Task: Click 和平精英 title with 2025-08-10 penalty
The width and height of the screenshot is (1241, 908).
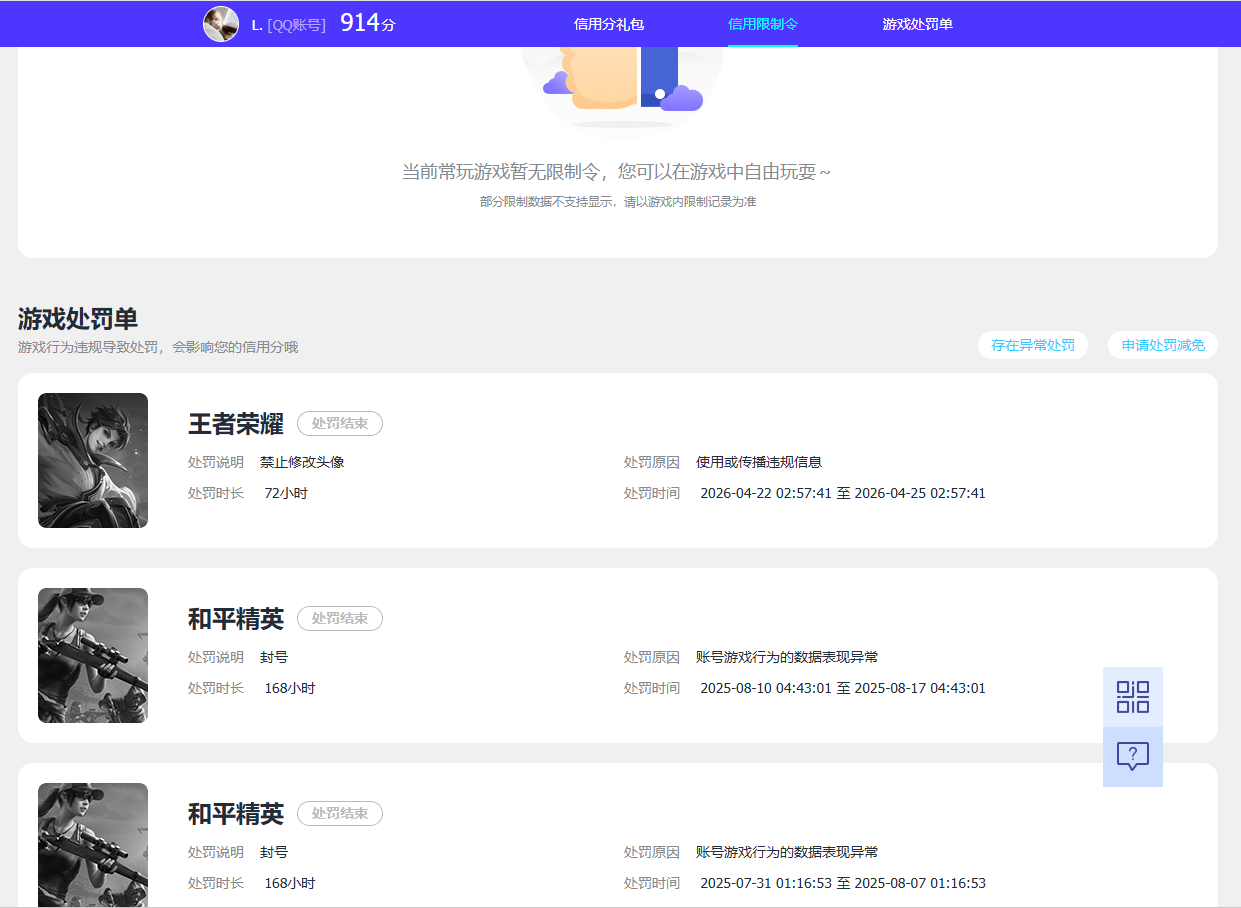Action: 236,619
